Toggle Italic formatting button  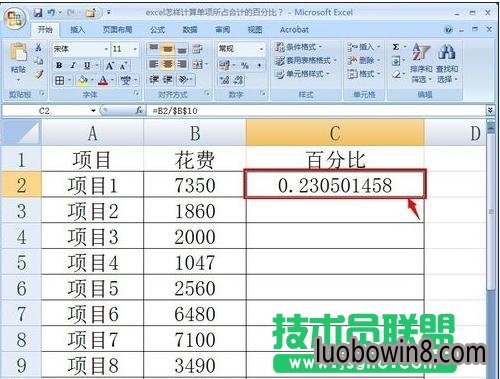(x=73, y=65)
